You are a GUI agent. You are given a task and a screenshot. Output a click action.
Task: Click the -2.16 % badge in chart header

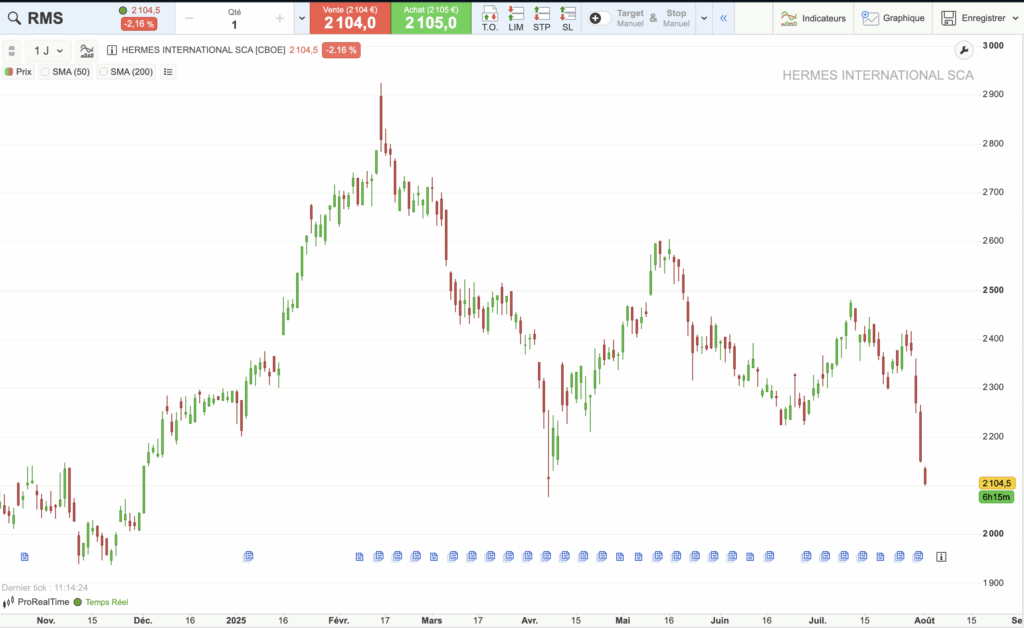pyautogui.click(x=341, y=50)
